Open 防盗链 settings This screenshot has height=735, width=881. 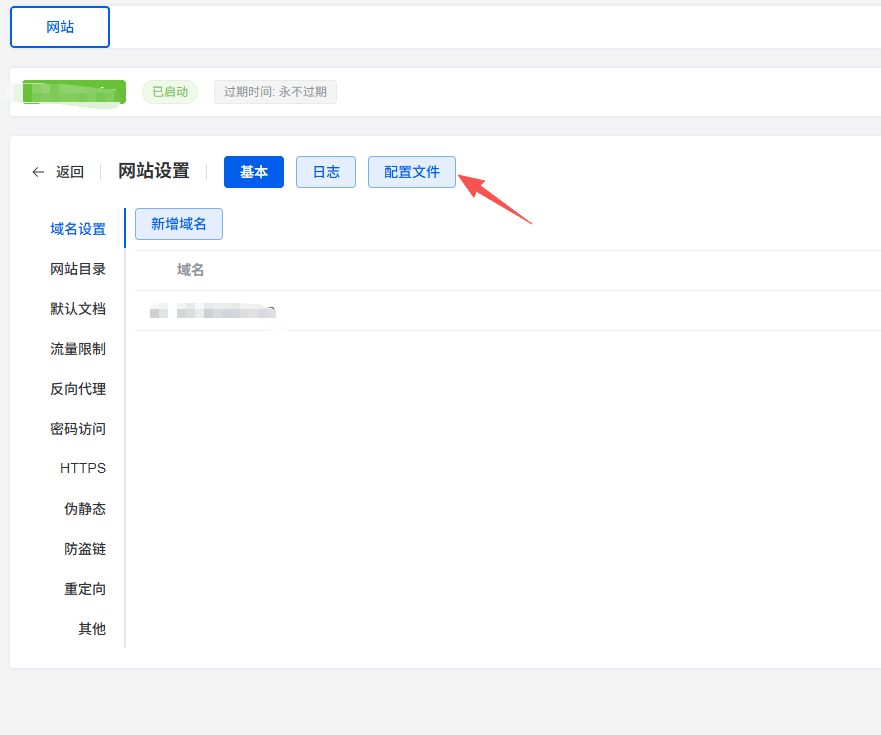[85, 549]
